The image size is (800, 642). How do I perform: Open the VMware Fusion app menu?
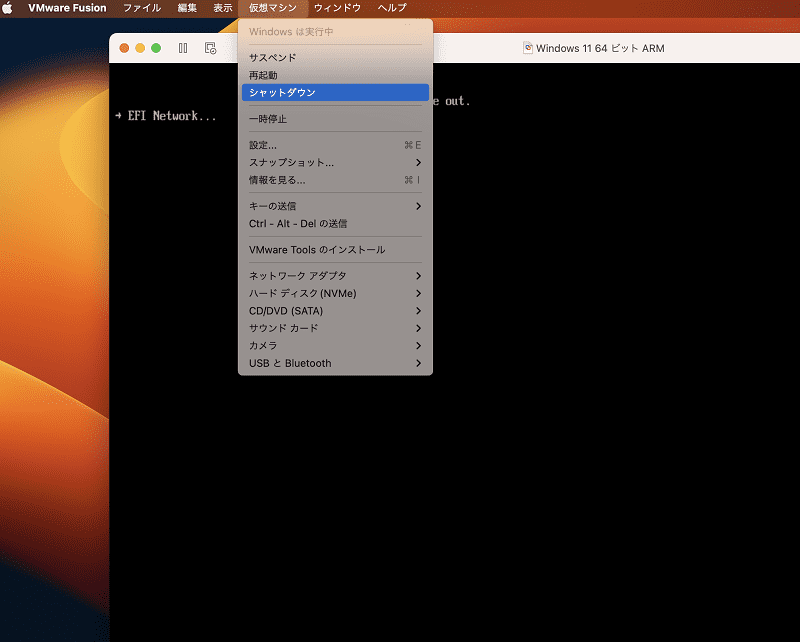coord(67,8)
